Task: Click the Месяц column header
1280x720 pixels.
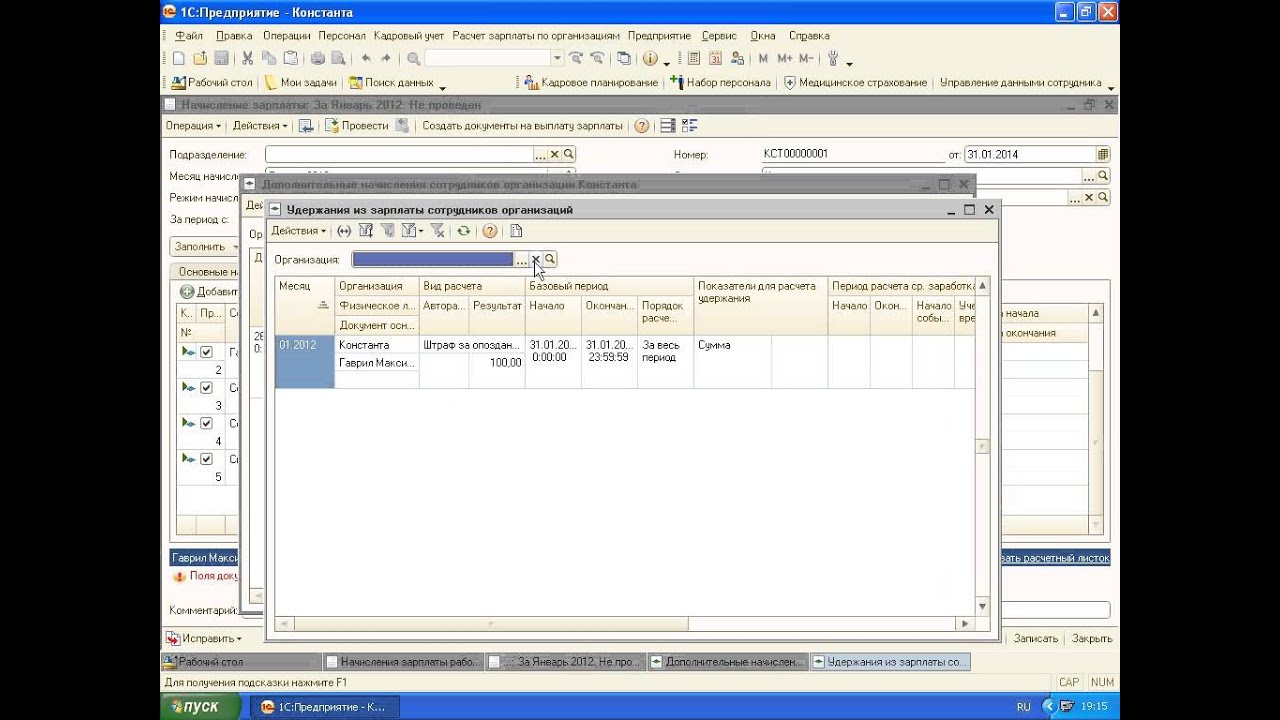Action: point(305,305)
